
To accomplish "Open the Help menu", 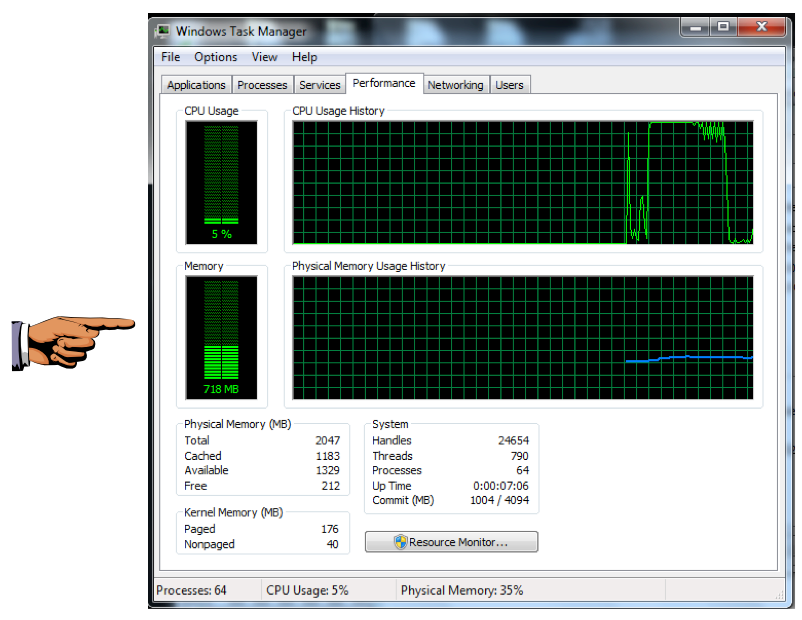I will 304,57.
